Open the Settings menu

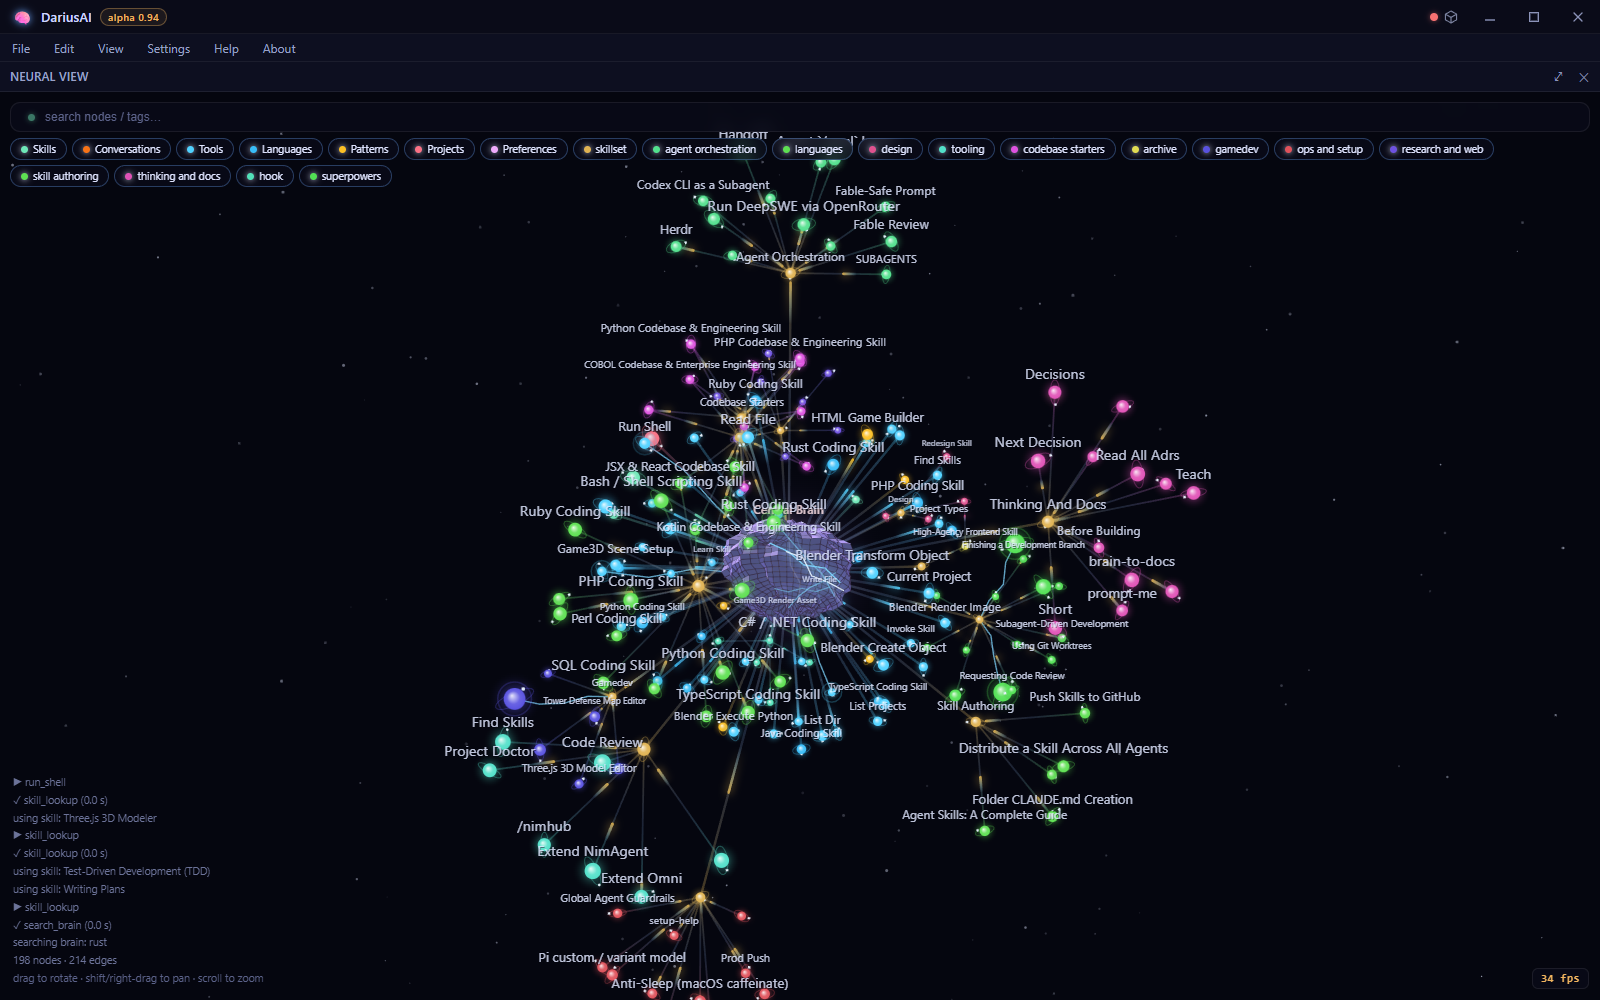coord(168,49)
